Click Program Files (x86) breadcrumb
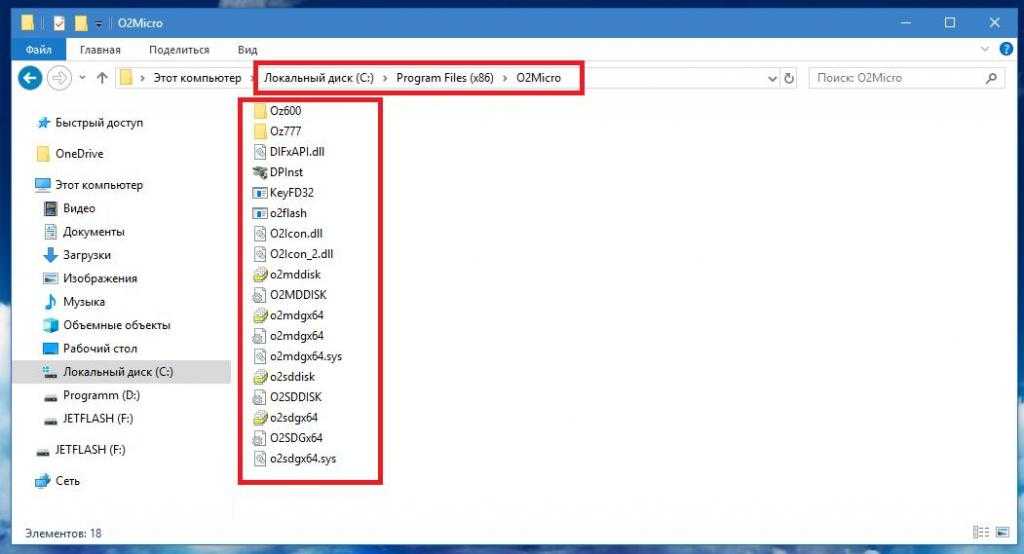 (445, 78)
